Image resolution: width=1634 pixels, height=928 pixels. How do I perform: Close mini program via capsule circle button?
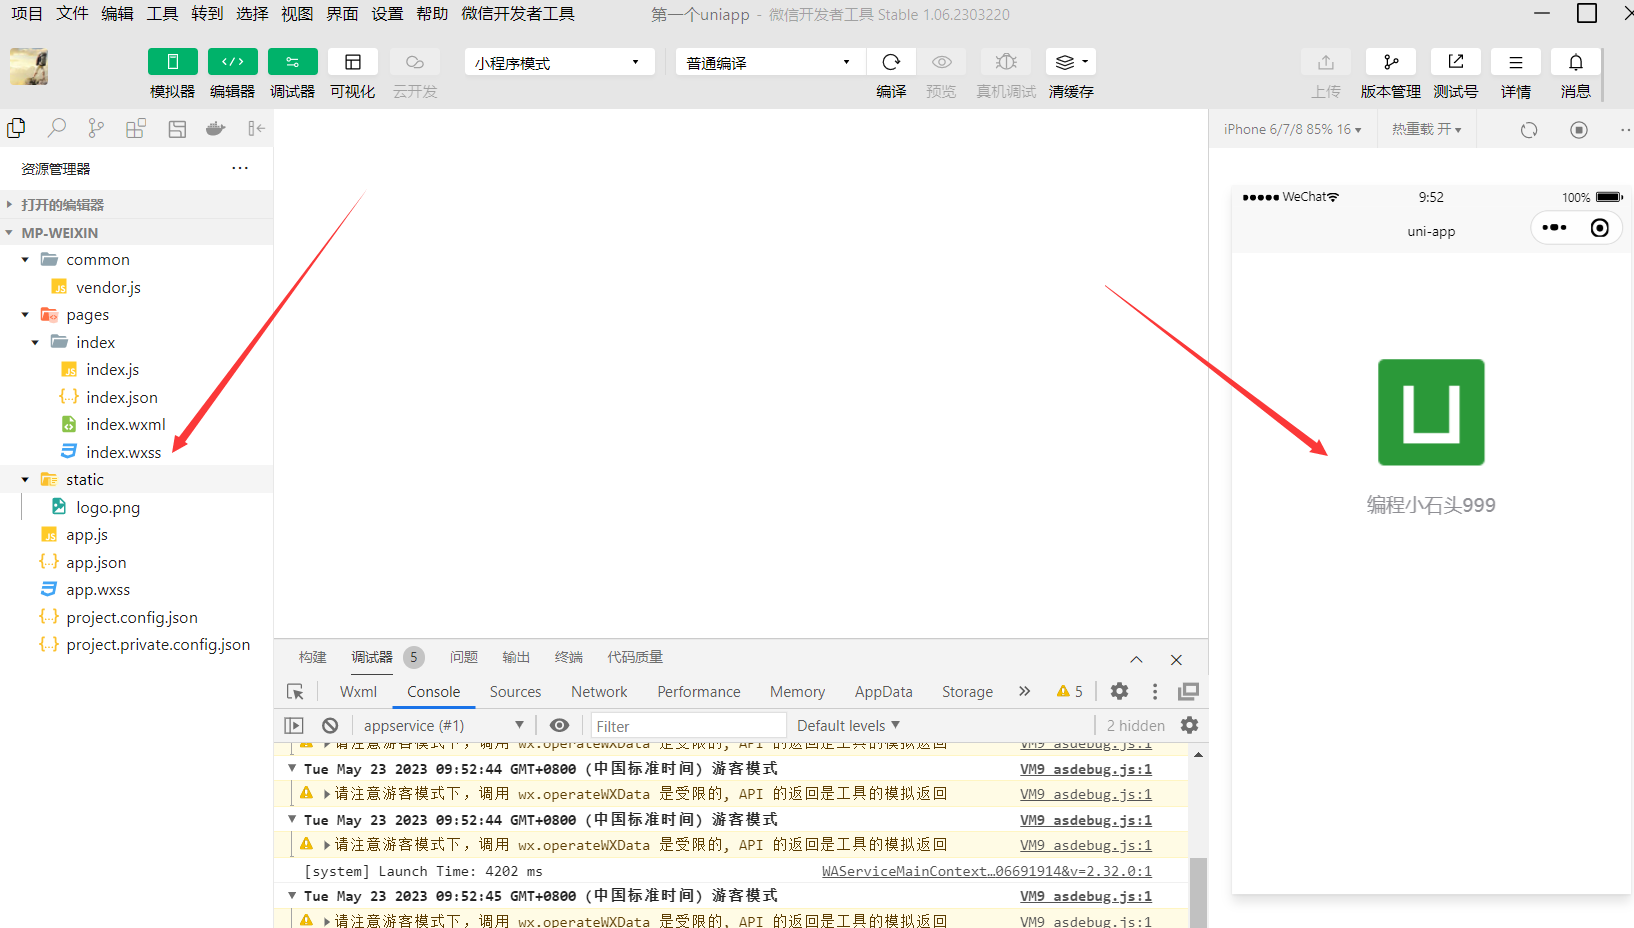point(1600,228)
